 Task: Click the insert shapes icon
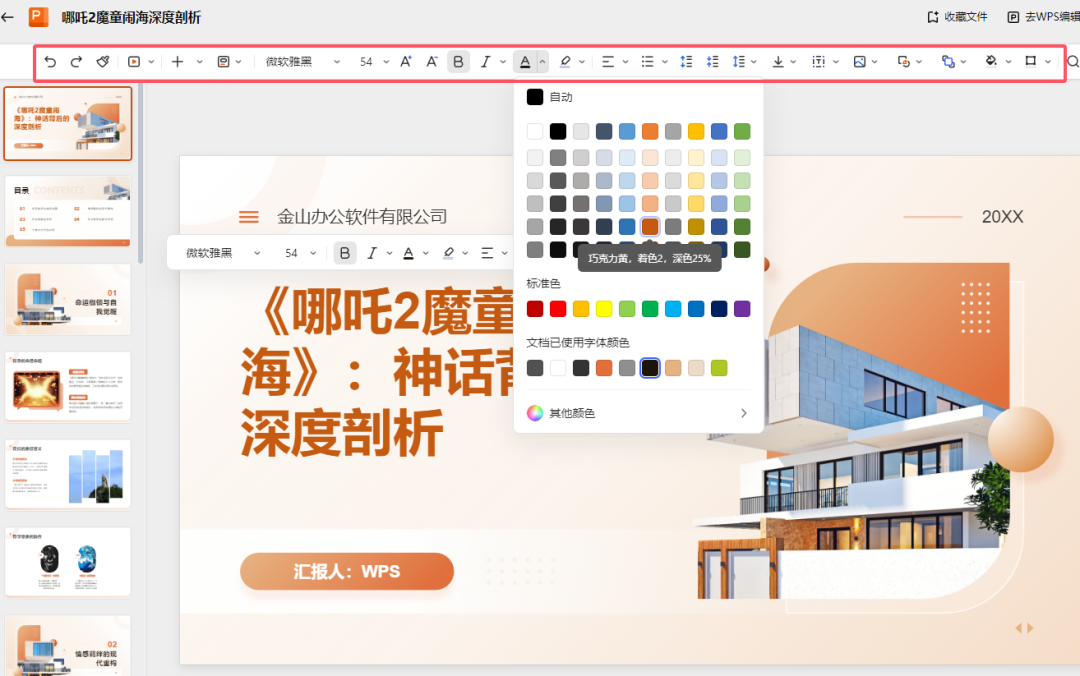(903, 61)
